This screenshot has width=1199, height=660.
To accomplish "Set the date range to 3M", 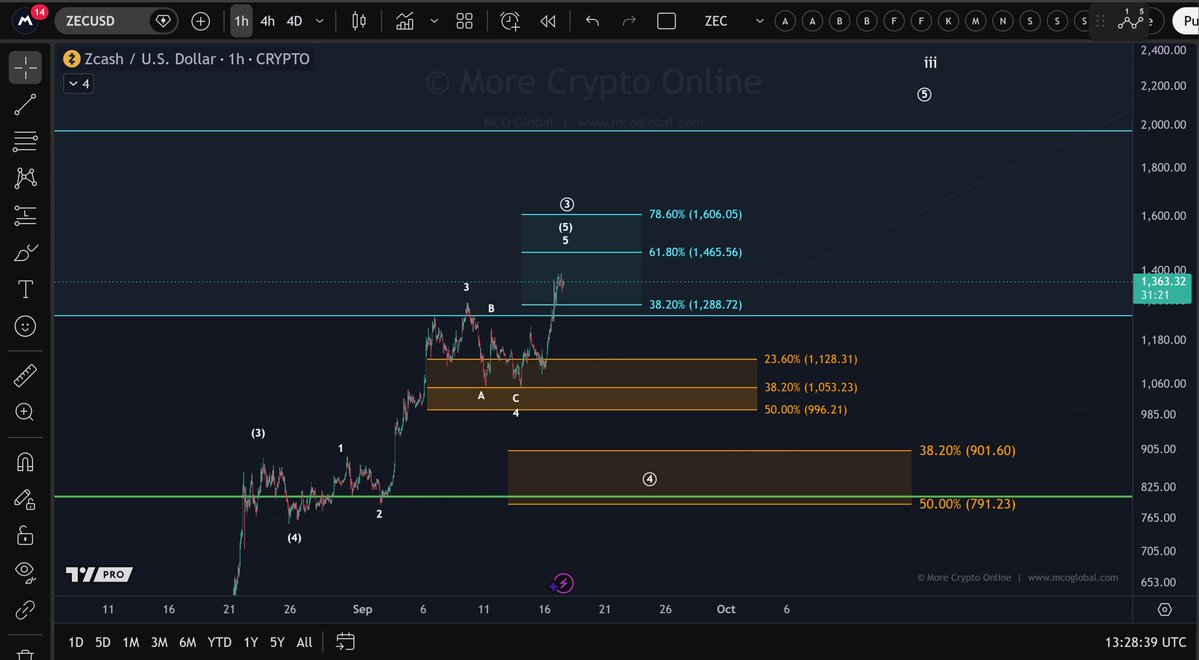I will coord(159,642).
